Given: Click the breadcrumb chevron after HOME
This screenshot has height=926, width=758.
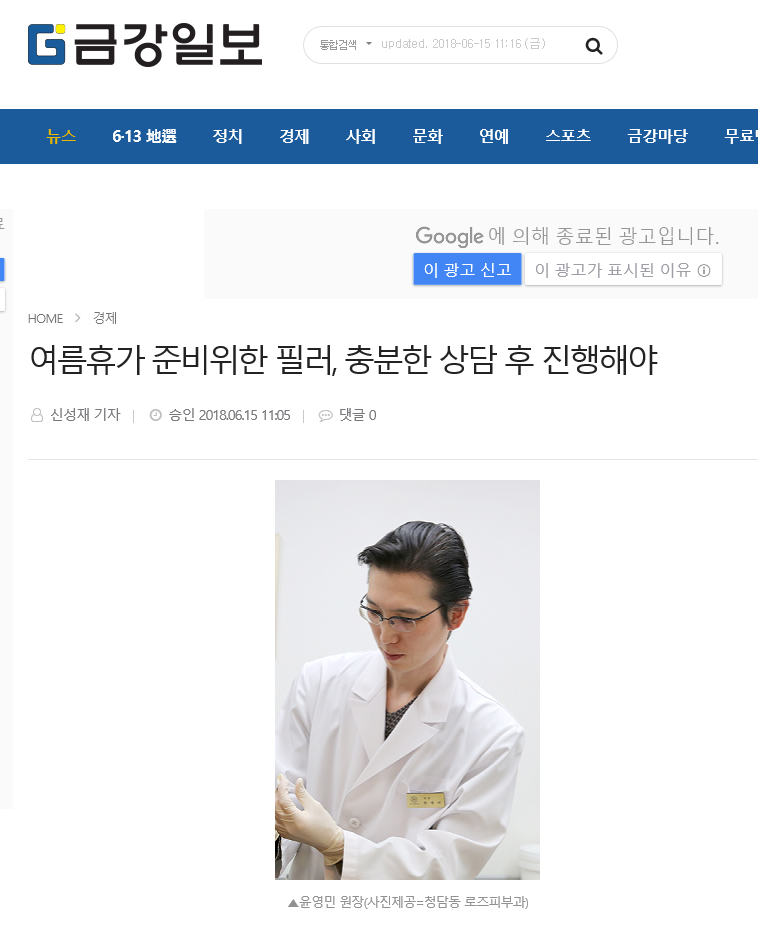Looking at the screenshot, I should click(77, 318).
